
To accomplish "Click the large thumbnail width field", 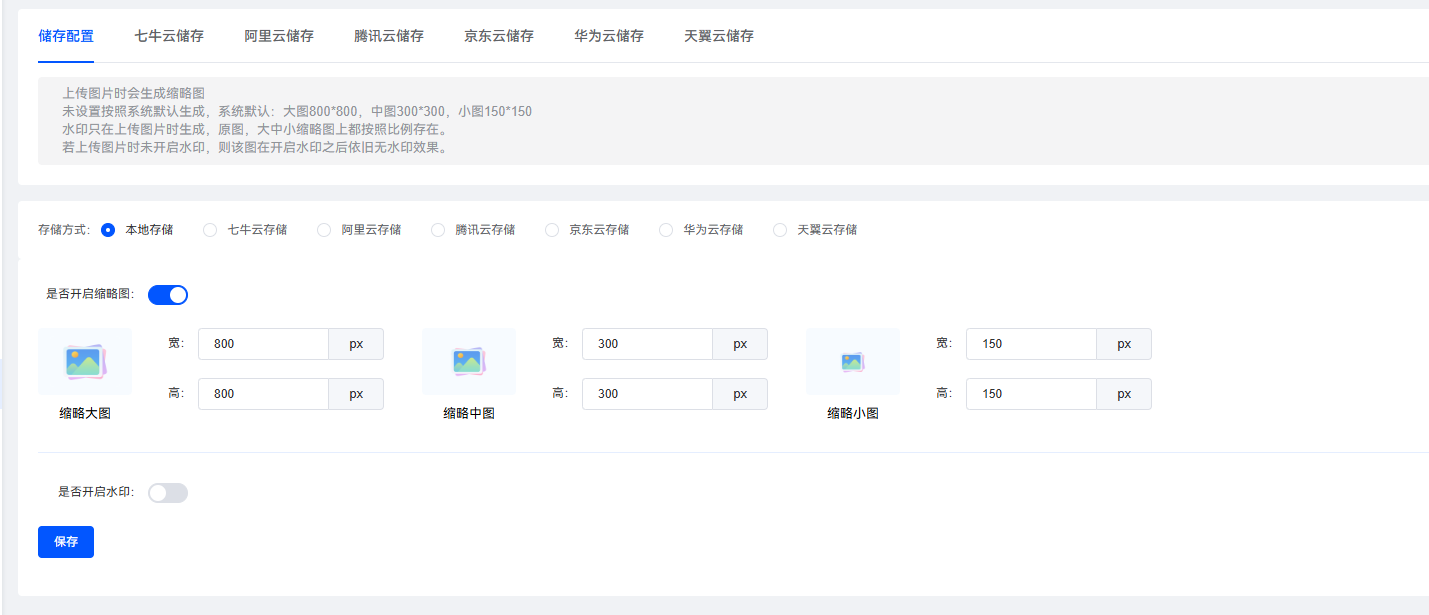I will (x=263, y=344).
